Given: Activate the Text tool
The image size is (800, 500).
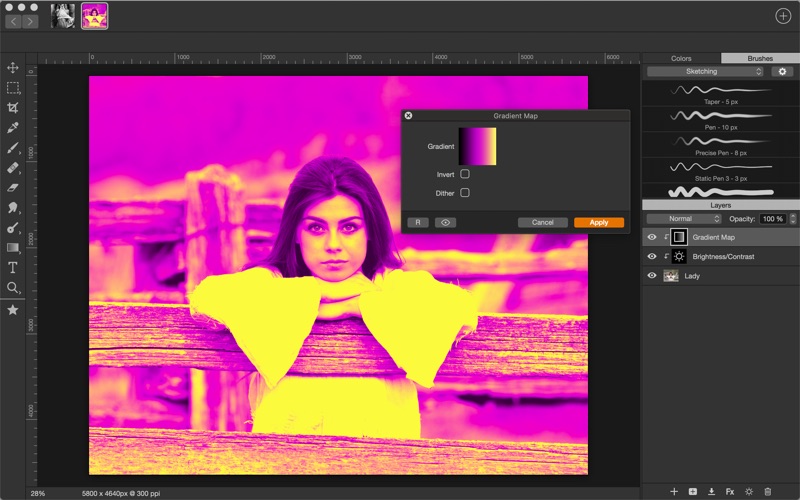Looking at the screenshot, I should pyautogui.click(x=13, y=267).
